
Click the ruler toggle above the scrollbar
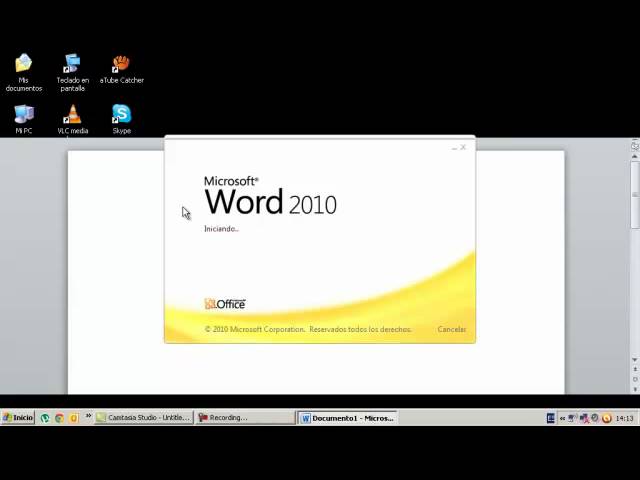[635, 146]
